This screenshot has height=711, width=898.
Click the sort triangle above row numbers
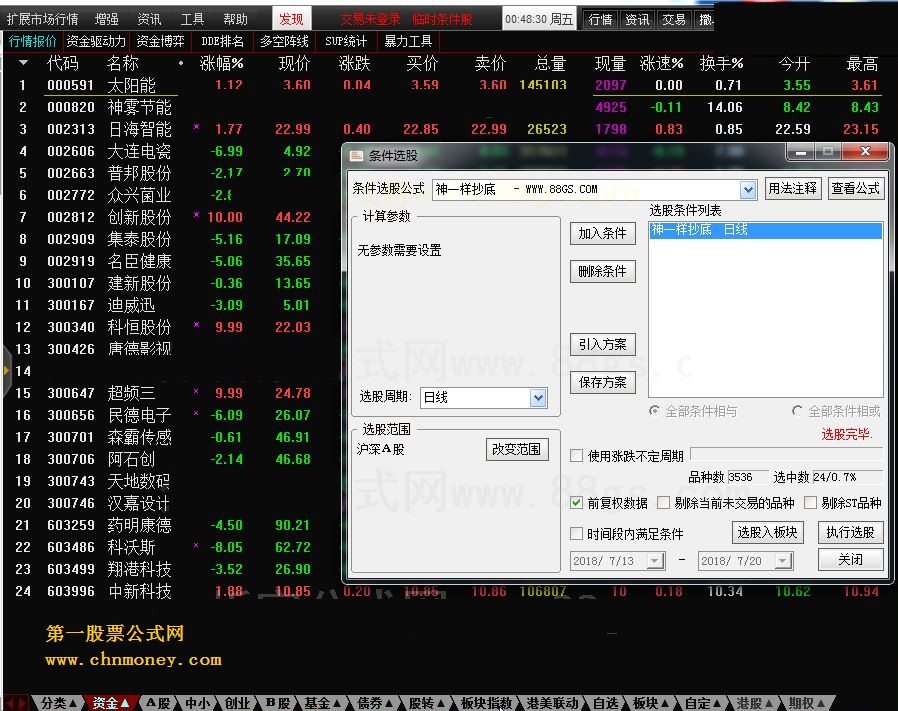tap(23, 62)
